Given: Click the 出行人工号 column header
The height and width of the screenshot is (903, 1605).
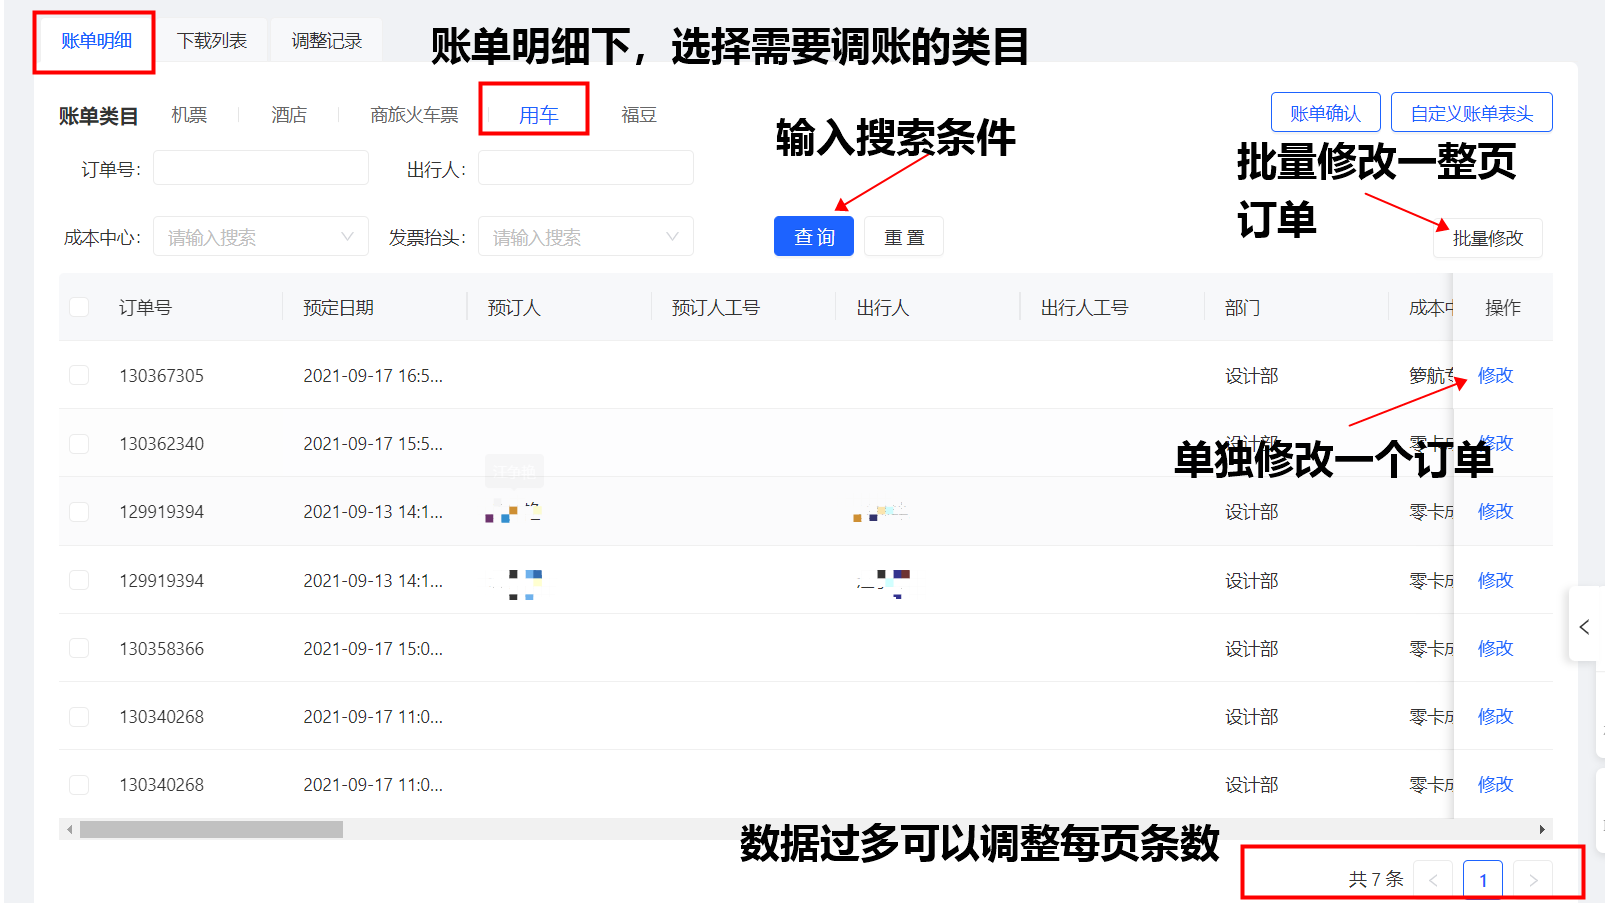Looking at the screenshot, I should (1084, 307).
